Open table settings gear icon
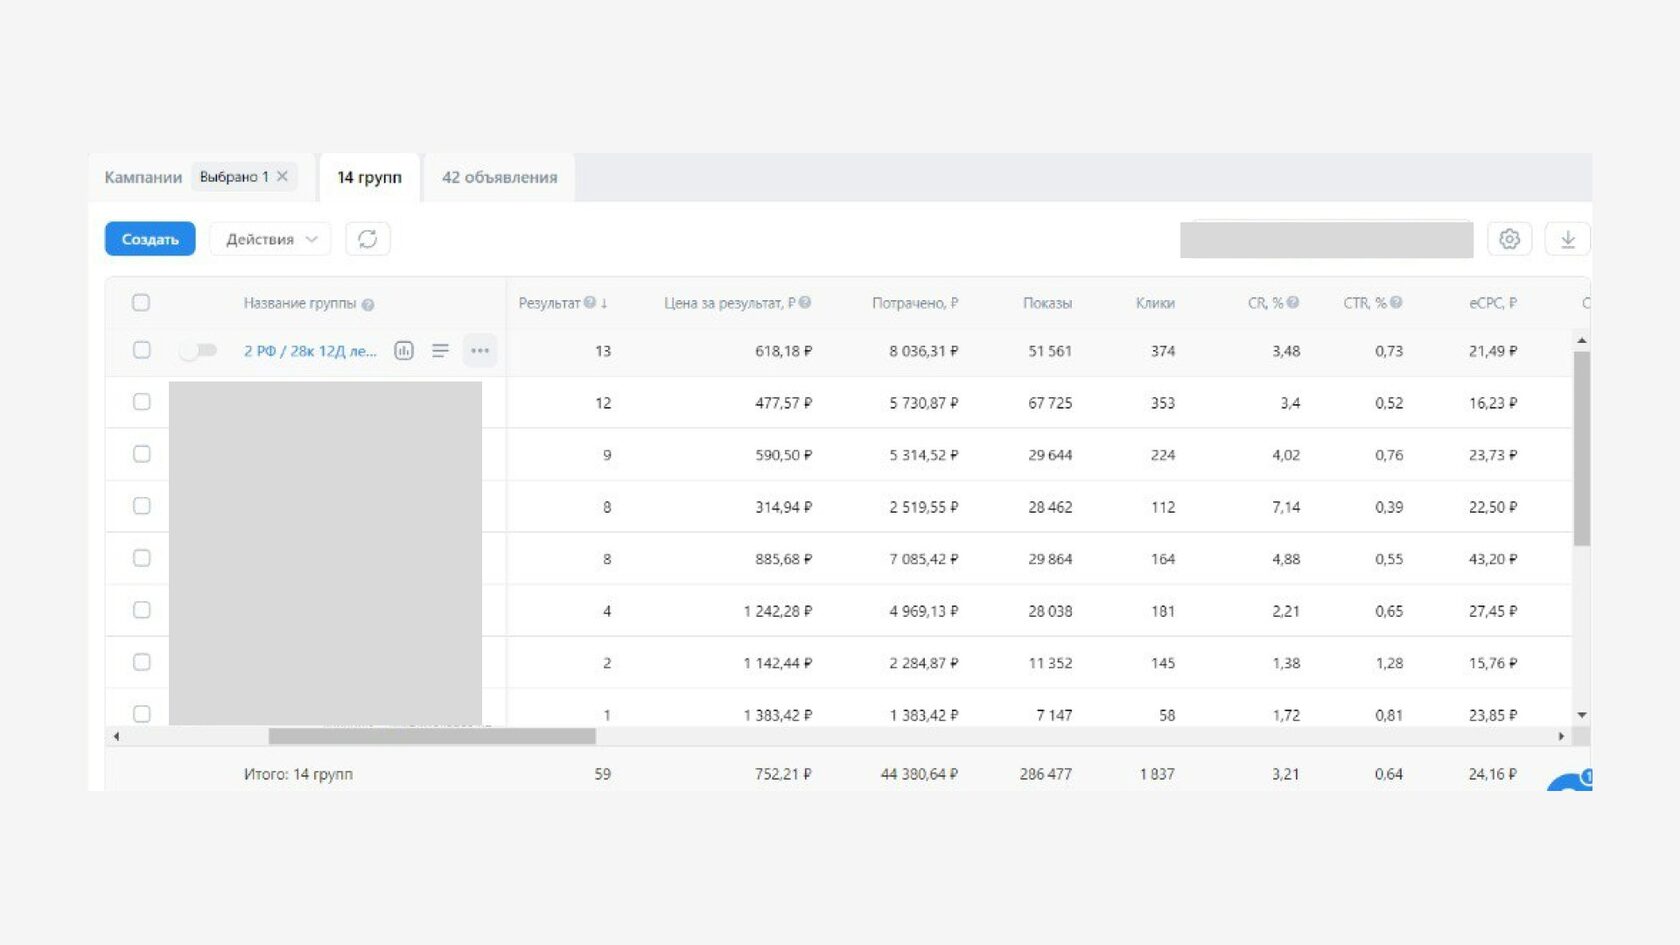This screenshot has height=945, width=1680. tap(1509, 239)
